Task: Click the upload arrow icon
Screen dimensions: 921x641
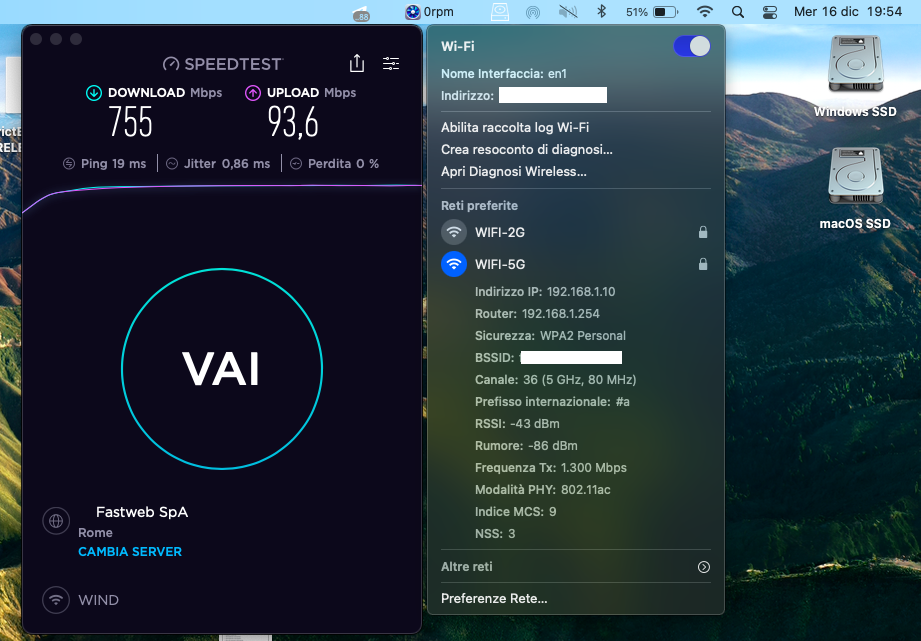Action: coord(253,93)
